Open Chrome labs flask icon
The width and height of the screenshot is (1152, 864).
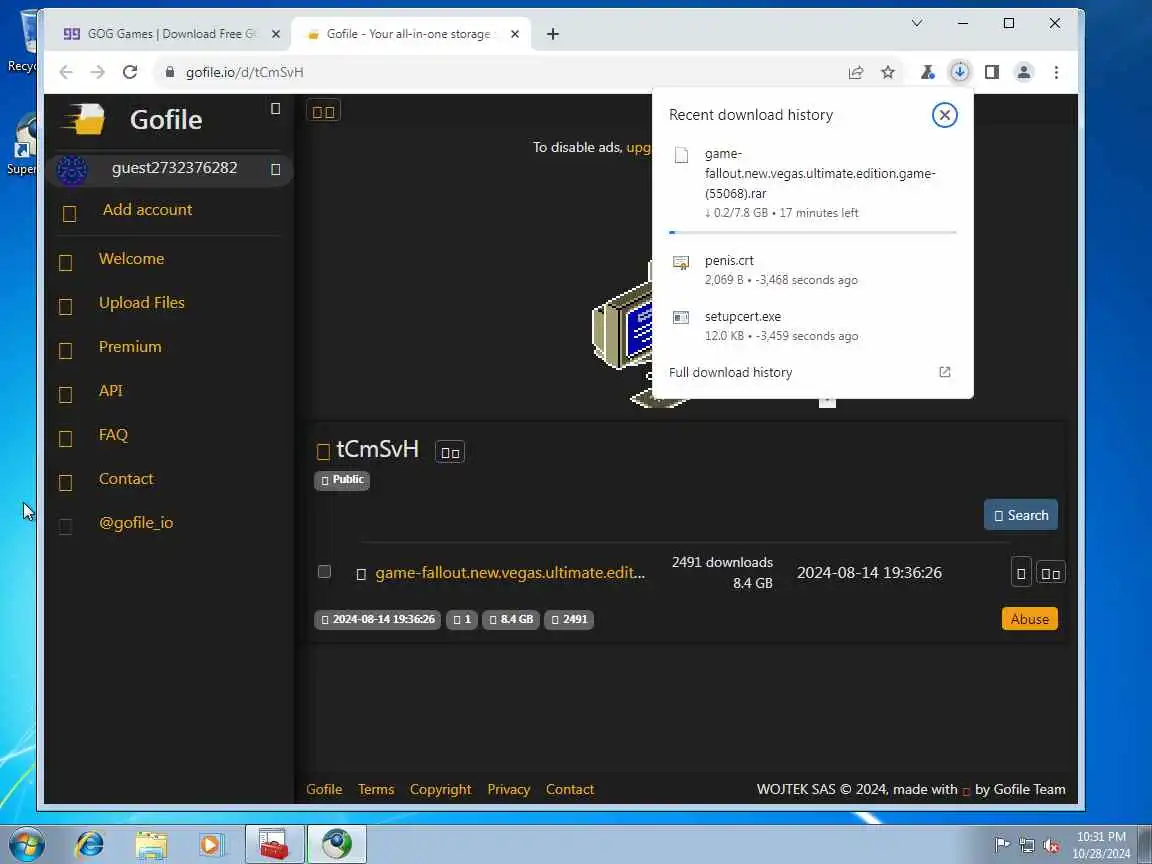click(x=927, y=72)
